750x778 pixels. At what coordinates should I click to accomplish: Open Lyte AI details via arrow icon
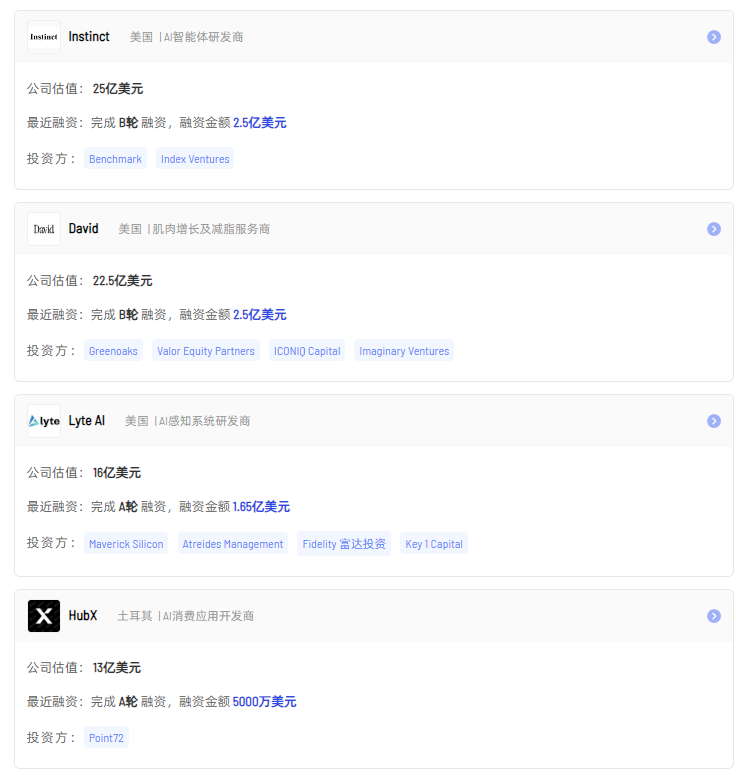[x=714, y=421]
